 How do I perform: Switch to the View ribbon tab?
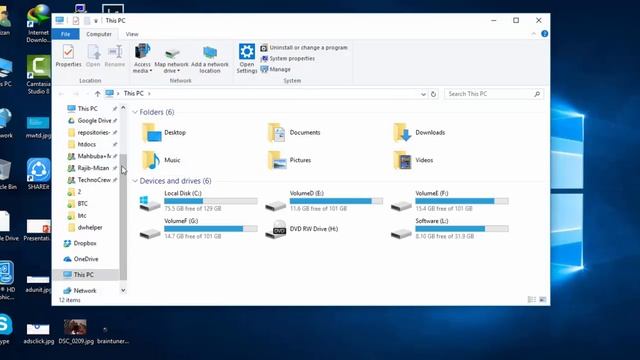pyautogui.click(x=132, y=34)
